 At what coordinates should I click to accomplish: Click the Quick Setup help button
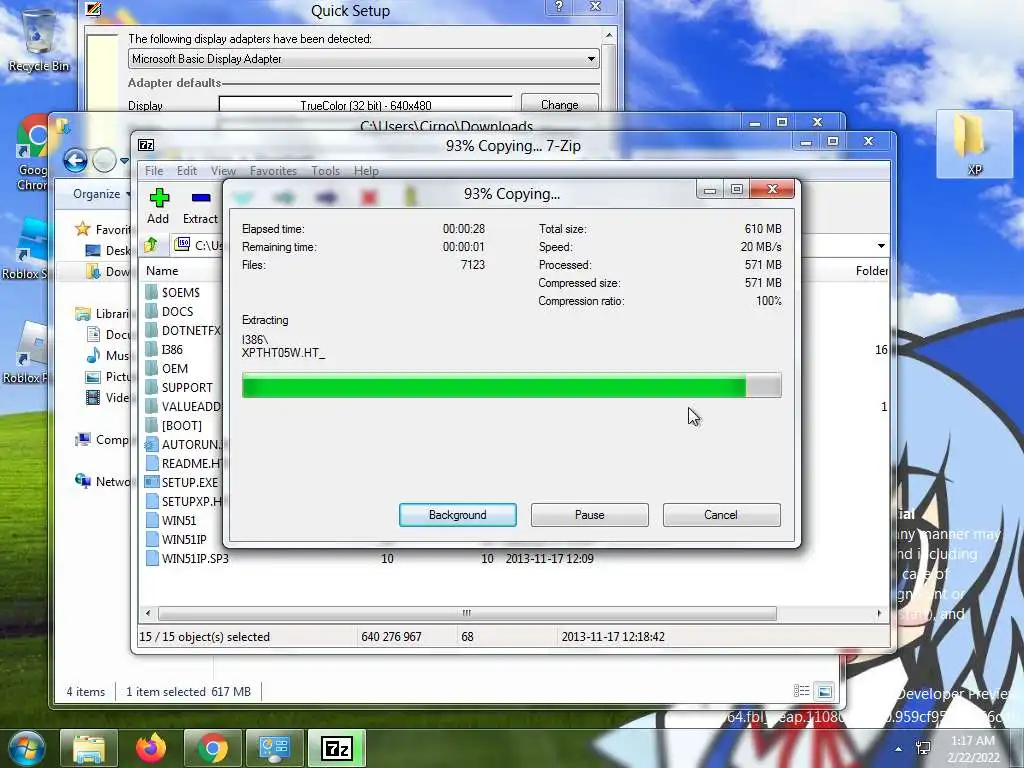(x=559, y=7)
